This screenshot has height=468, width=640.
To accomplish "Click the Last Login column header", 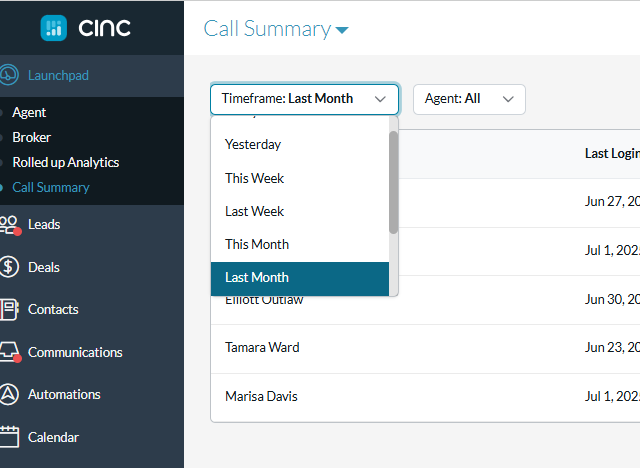I will [x=612, y=153].
